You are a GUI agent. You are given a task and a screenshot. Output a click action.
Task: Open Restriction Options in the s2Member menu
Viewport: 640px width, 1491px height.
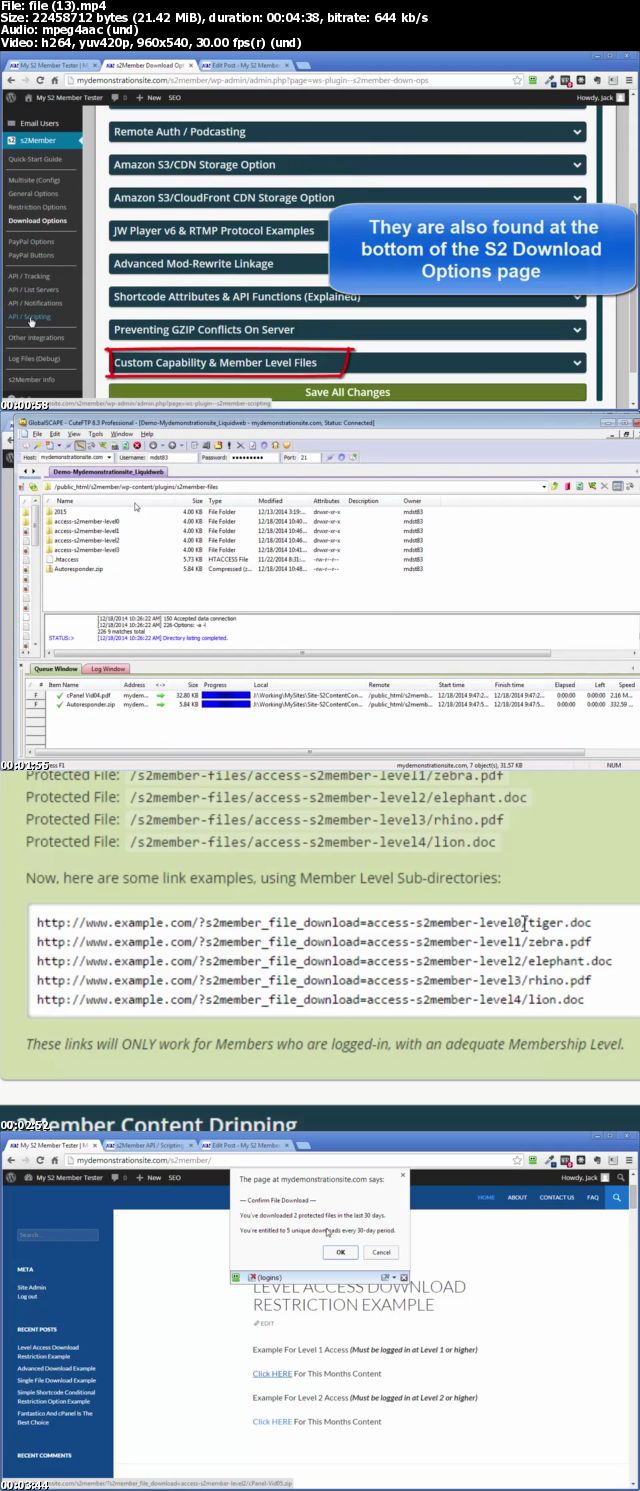(x=37, y=207)
